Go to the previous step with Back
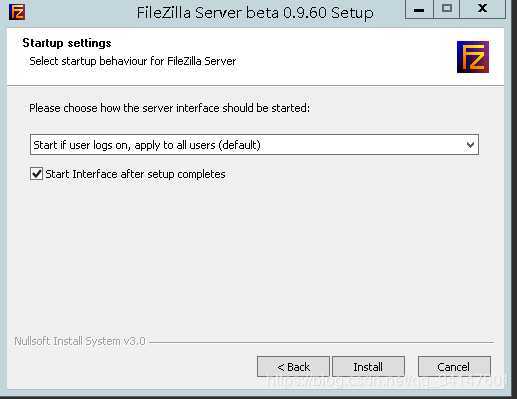The width and height of the screenshot is (517, 399). pyautogui.click(x=293, y=367)
